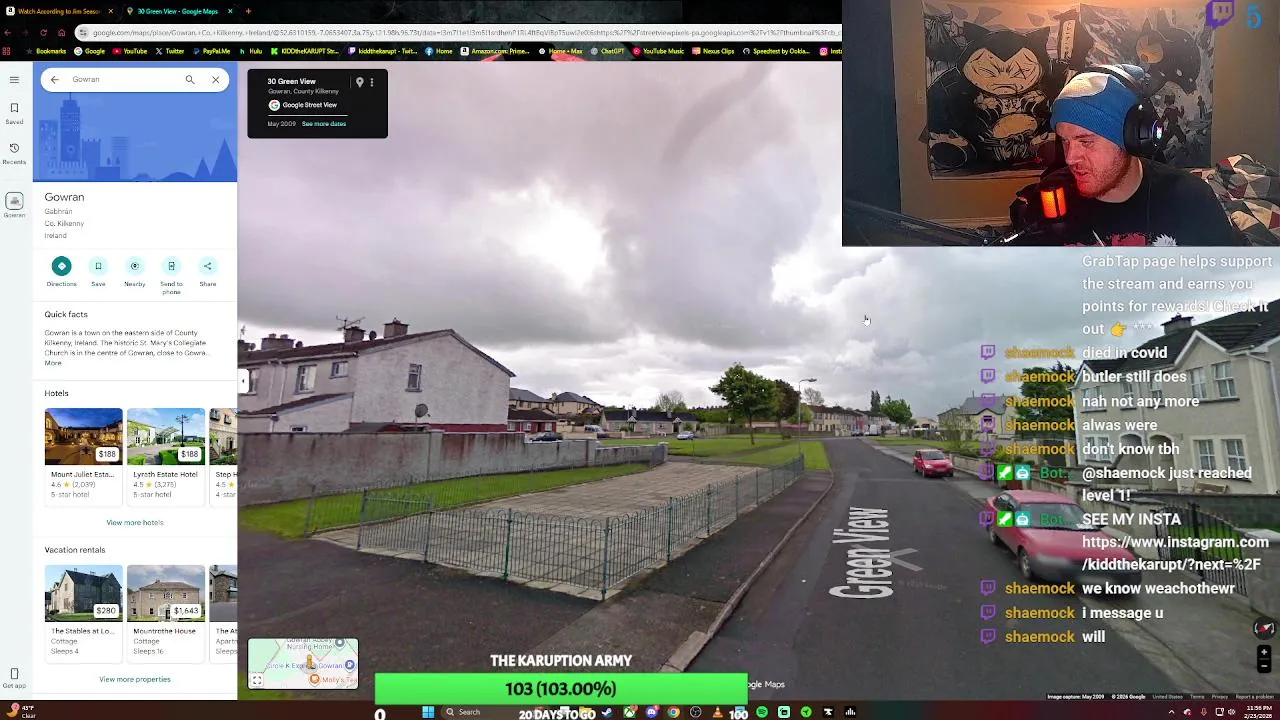Viewport: 1280px width, 720px height.
Task: Zoom out on Street View
Action: coord(1264,665)
